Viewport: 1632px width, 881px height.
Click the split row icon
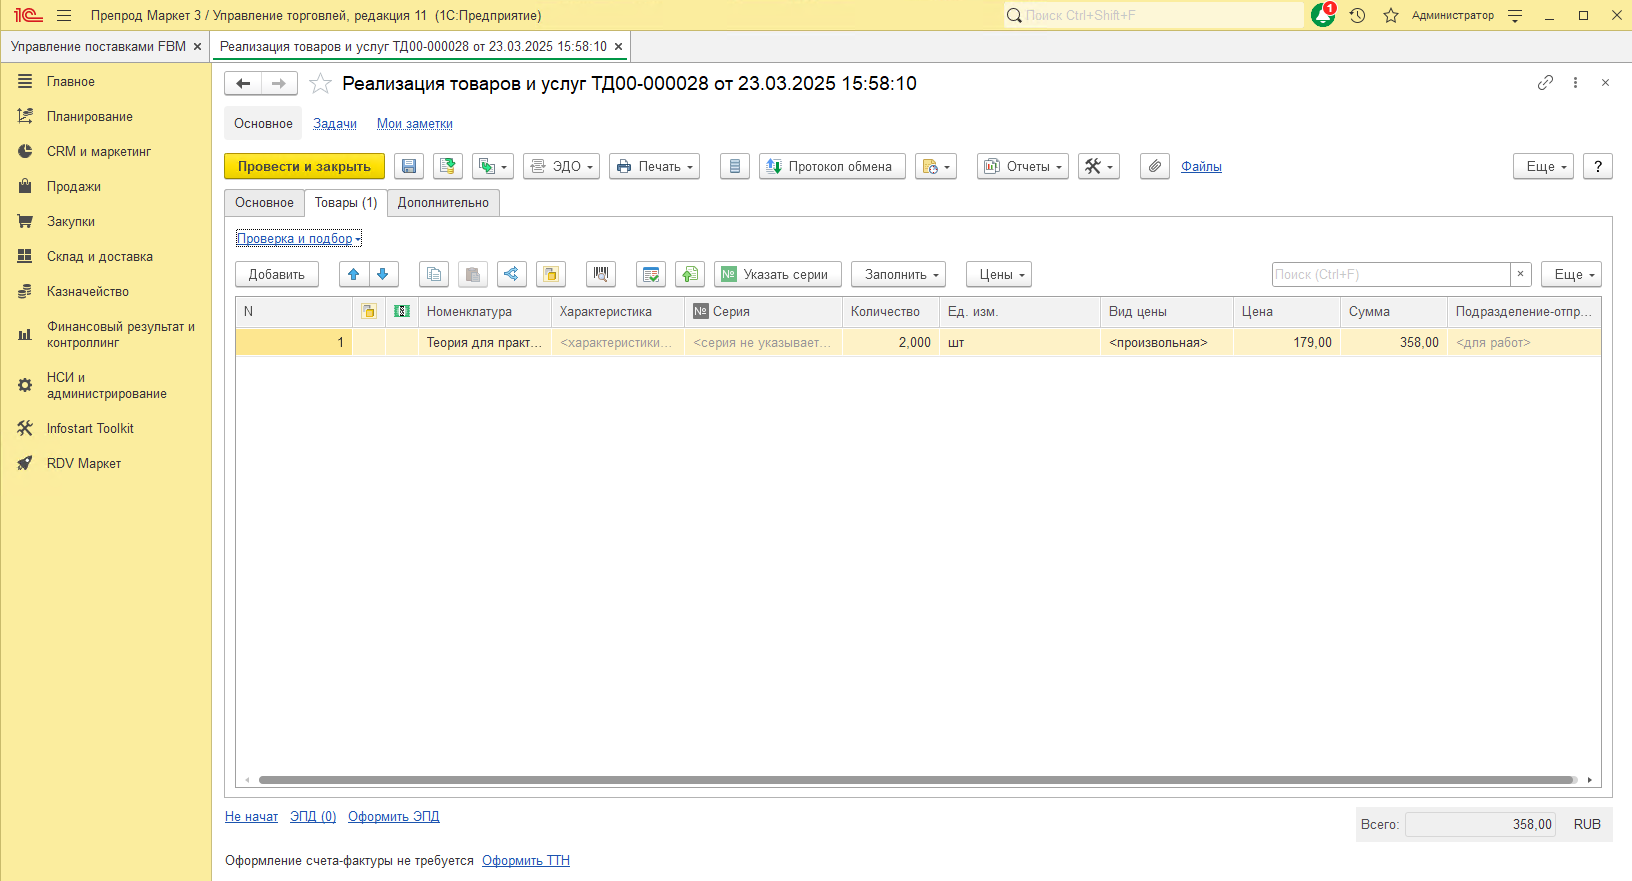click(512, 274)
